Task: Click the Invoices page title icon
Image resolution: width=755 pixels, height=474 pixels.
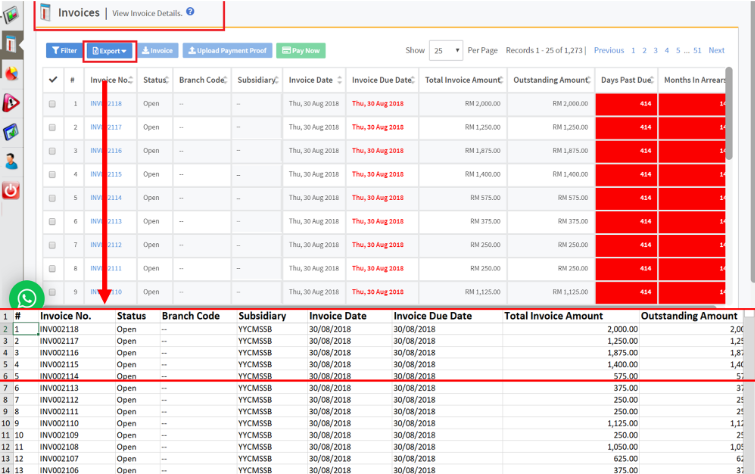Action: click(x=46, y=12)
